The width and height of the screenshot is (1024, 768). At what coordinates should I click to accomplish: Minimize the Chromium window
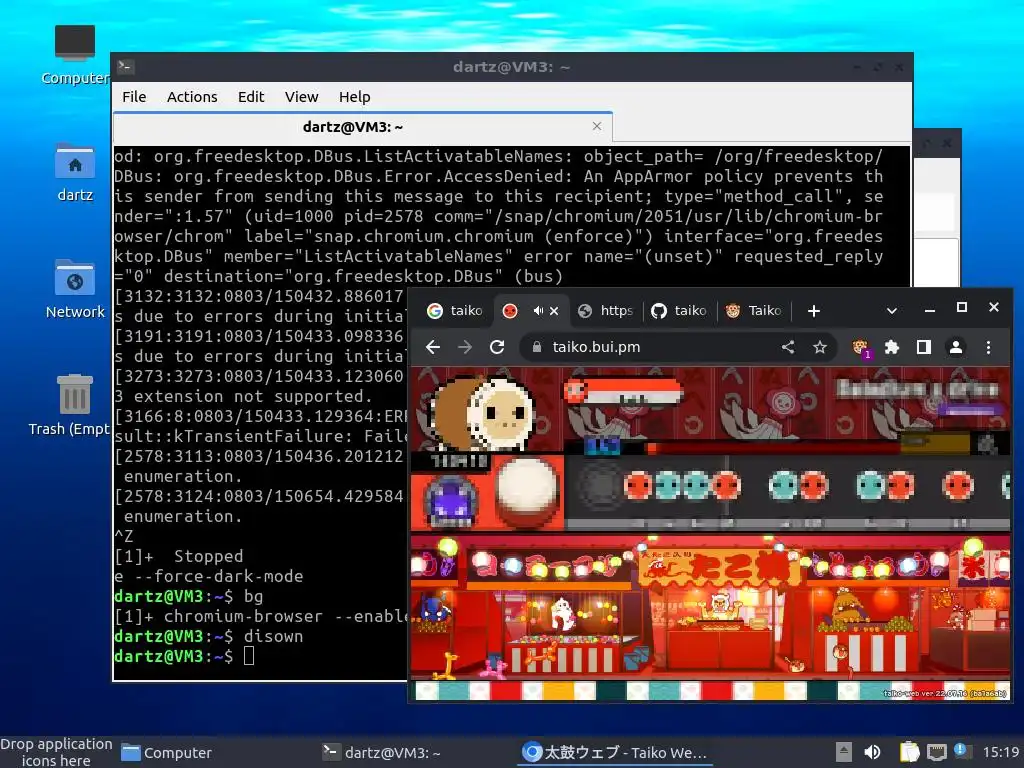pyautogui.click(x=930, y=309)
